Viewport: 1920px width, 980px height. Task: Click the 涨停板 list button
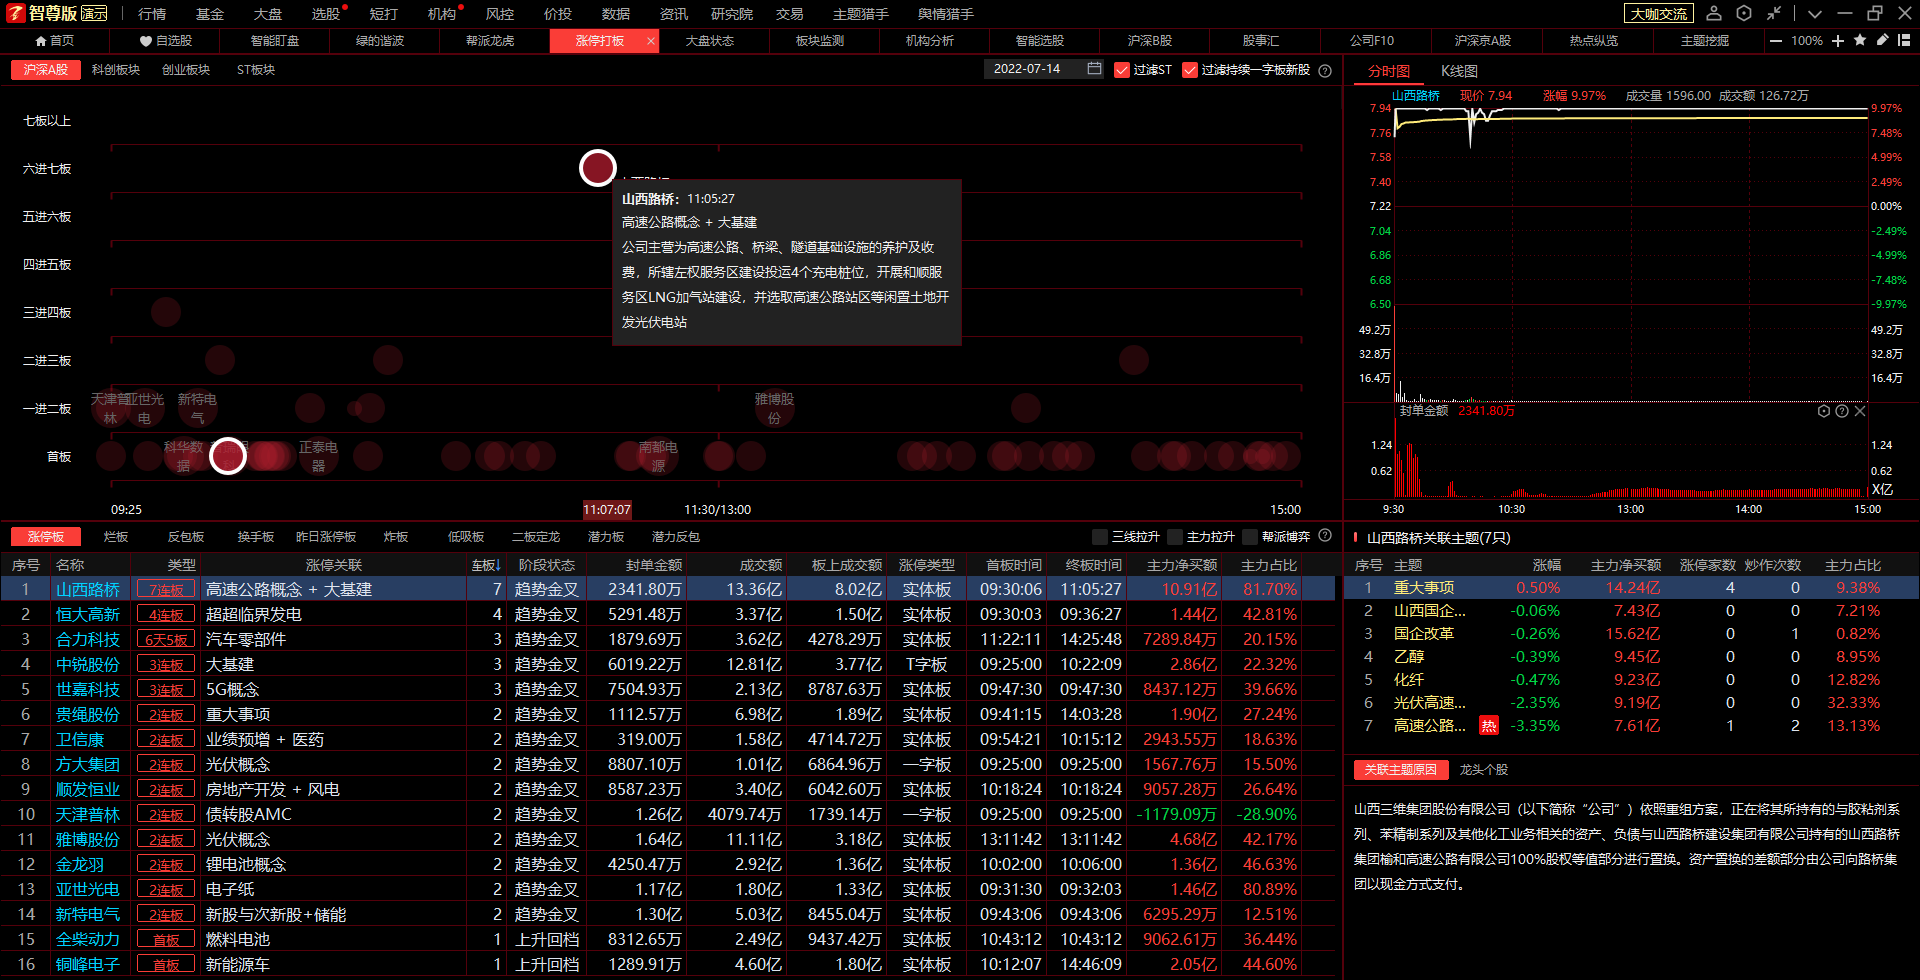tap(46, 537)
